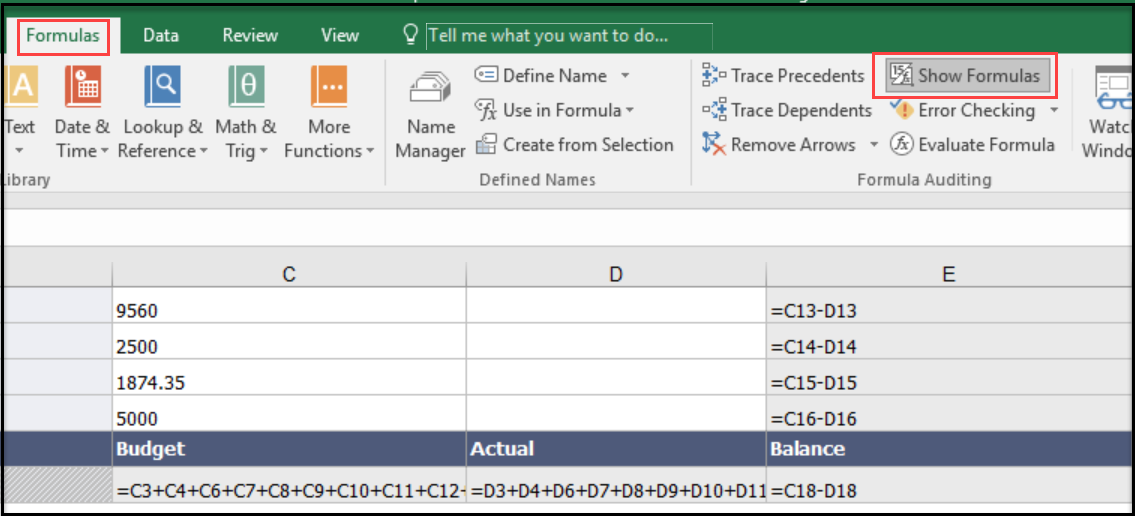Click the Define Name tag icon

click(x=486, y=75)
